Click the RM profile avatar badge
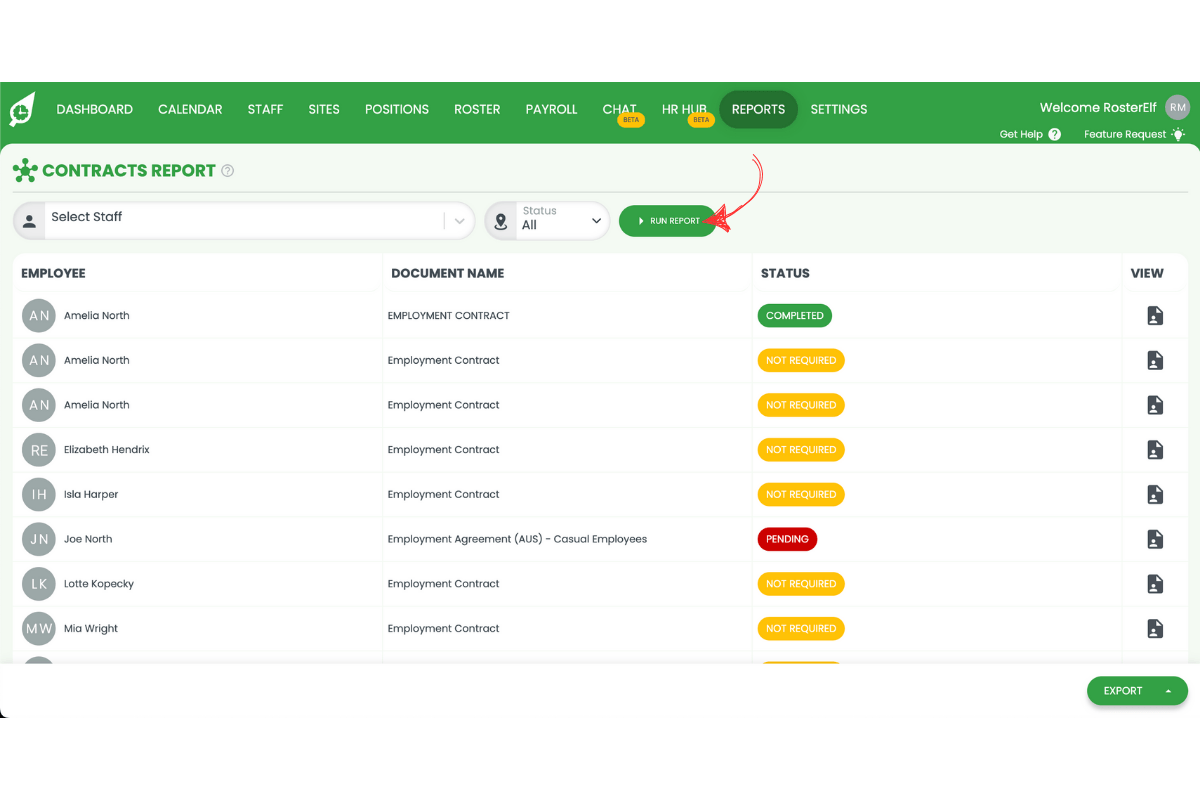The image size is (1200, 800). (x=1177, y=107)
